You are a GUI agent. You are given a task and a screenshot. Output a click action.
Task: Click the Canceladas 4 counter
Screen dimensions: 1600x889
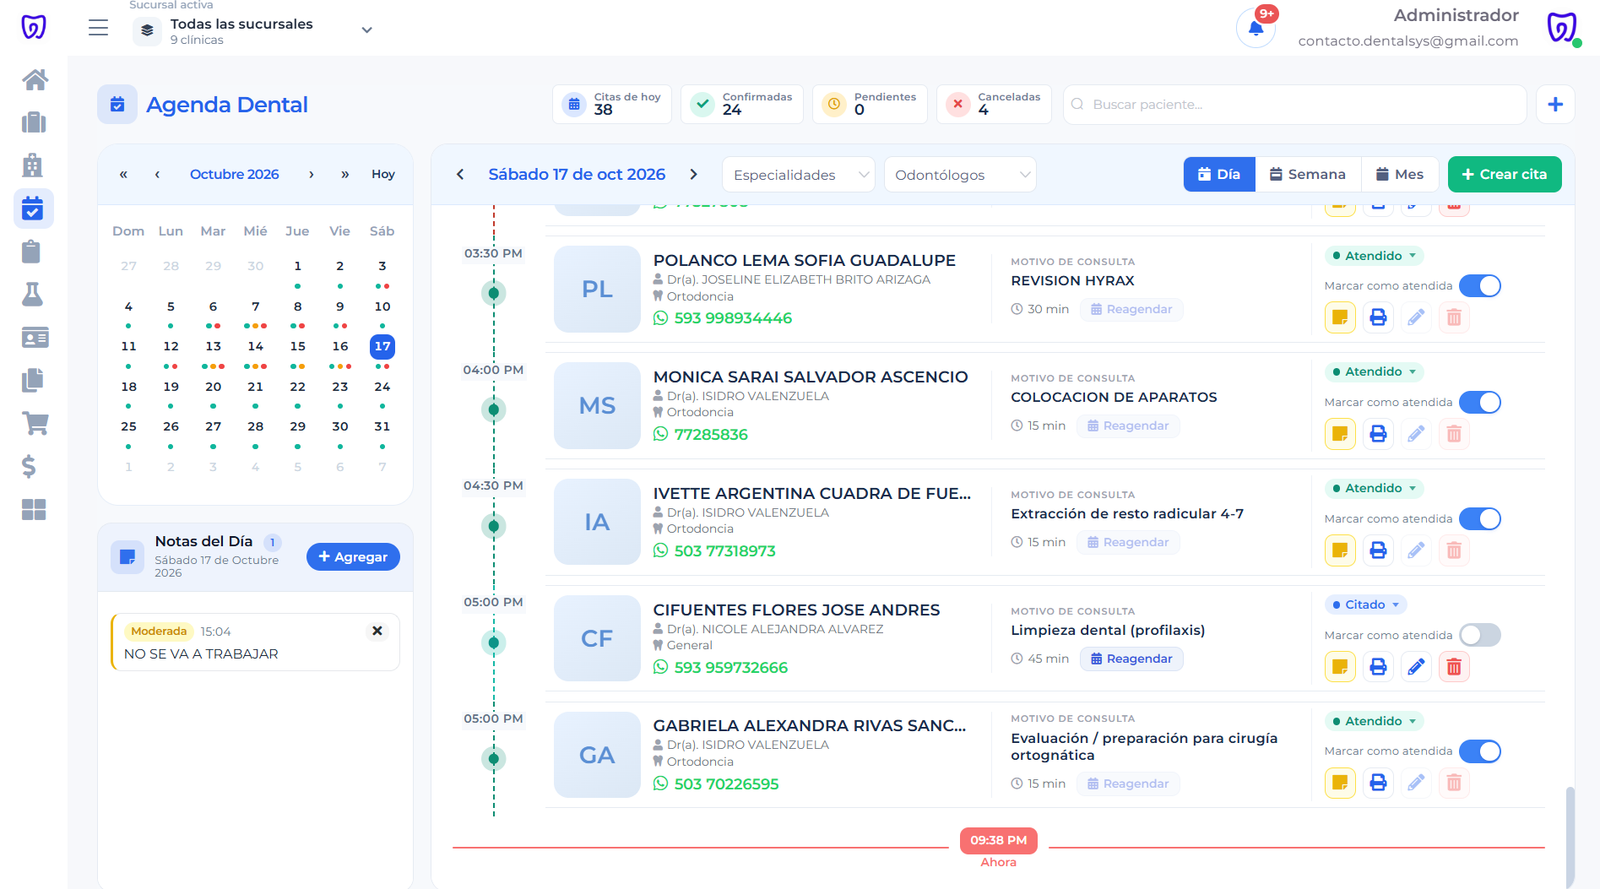(994, 104)
